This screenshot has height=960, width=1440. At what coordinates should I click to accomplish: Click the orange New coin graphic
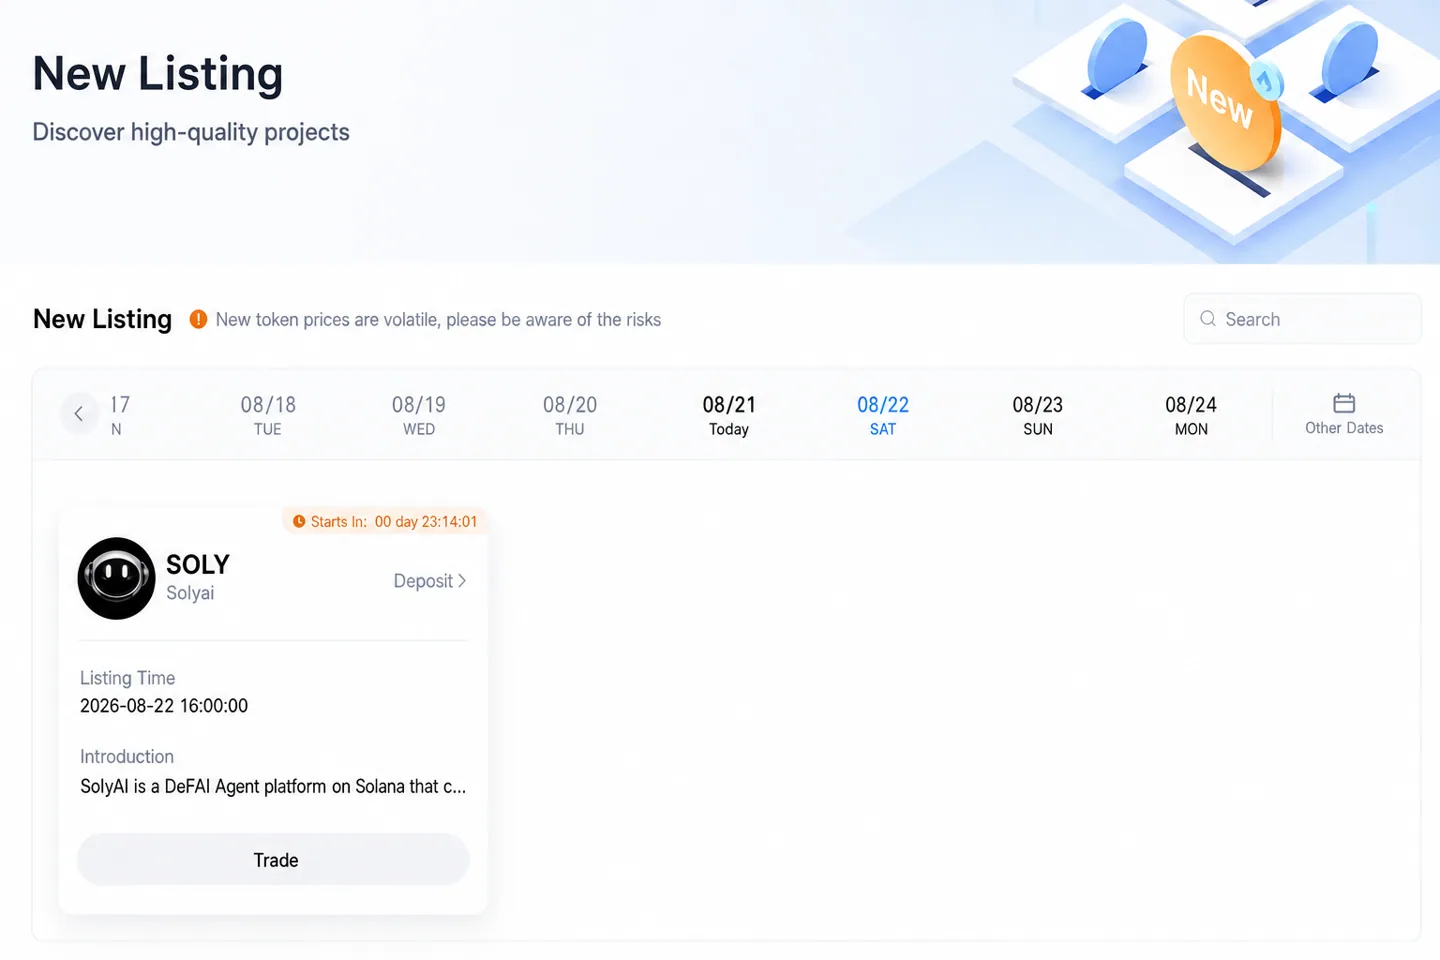tap(1227, 101)
